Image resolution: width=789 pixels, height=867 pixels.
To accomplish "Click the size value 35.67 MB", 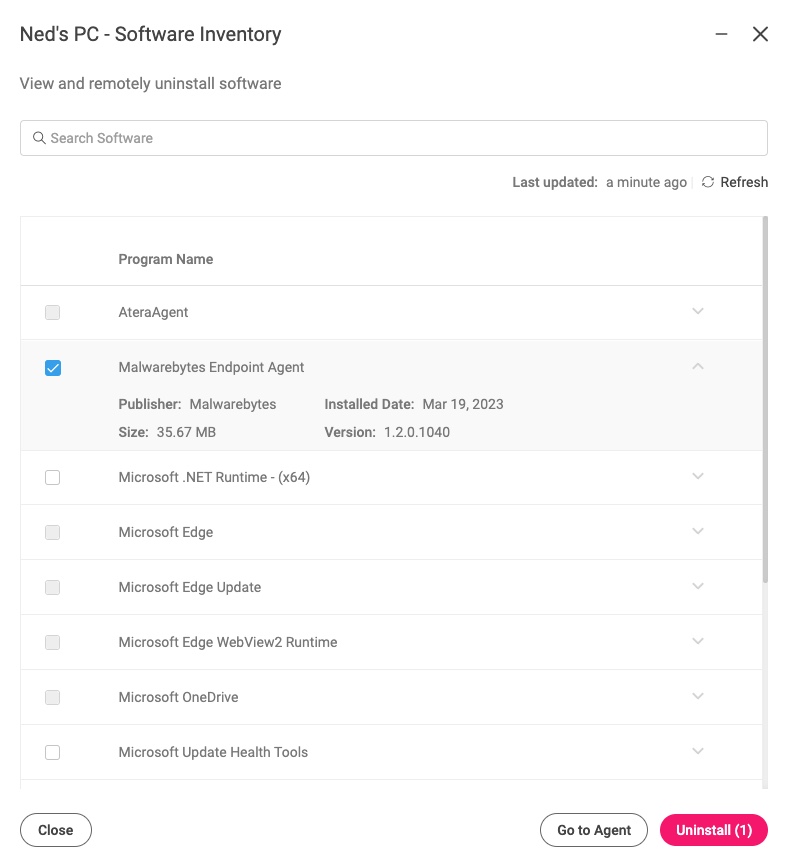I will [186, 432].
